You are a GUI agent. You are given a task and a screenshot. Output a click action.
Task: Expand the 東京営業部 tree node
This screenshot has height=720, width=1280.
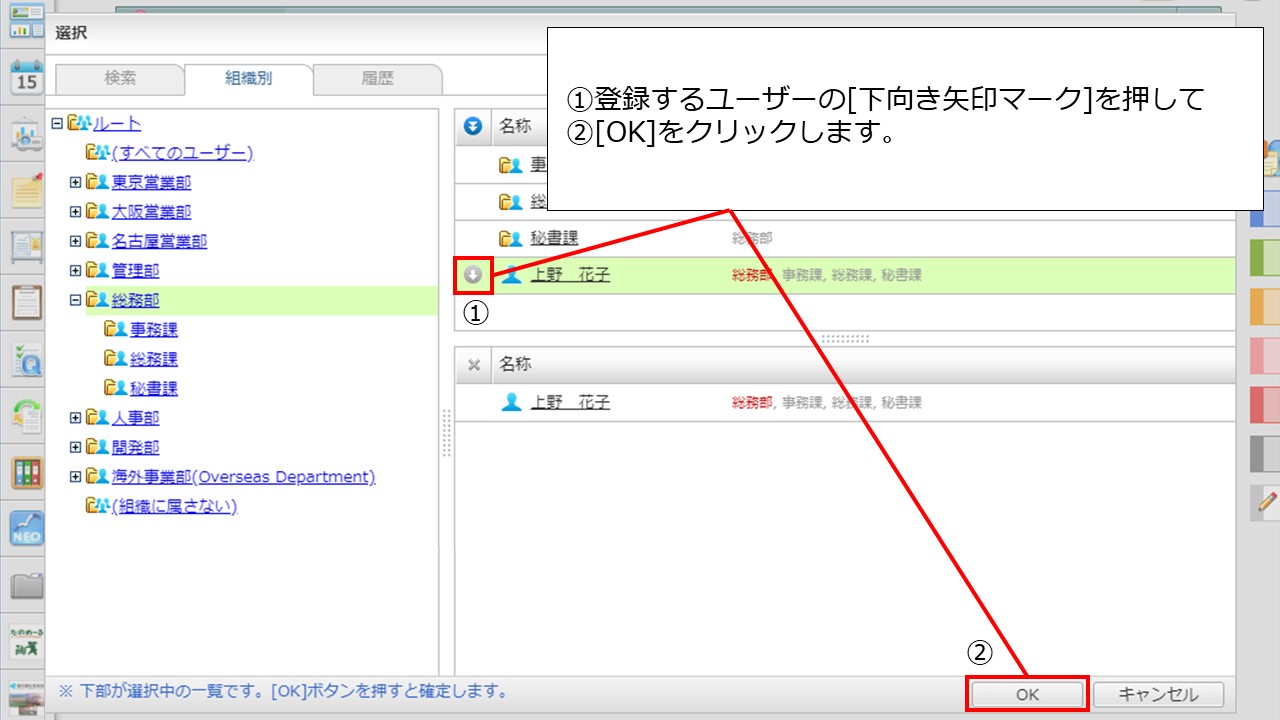[x=75, y=183]
